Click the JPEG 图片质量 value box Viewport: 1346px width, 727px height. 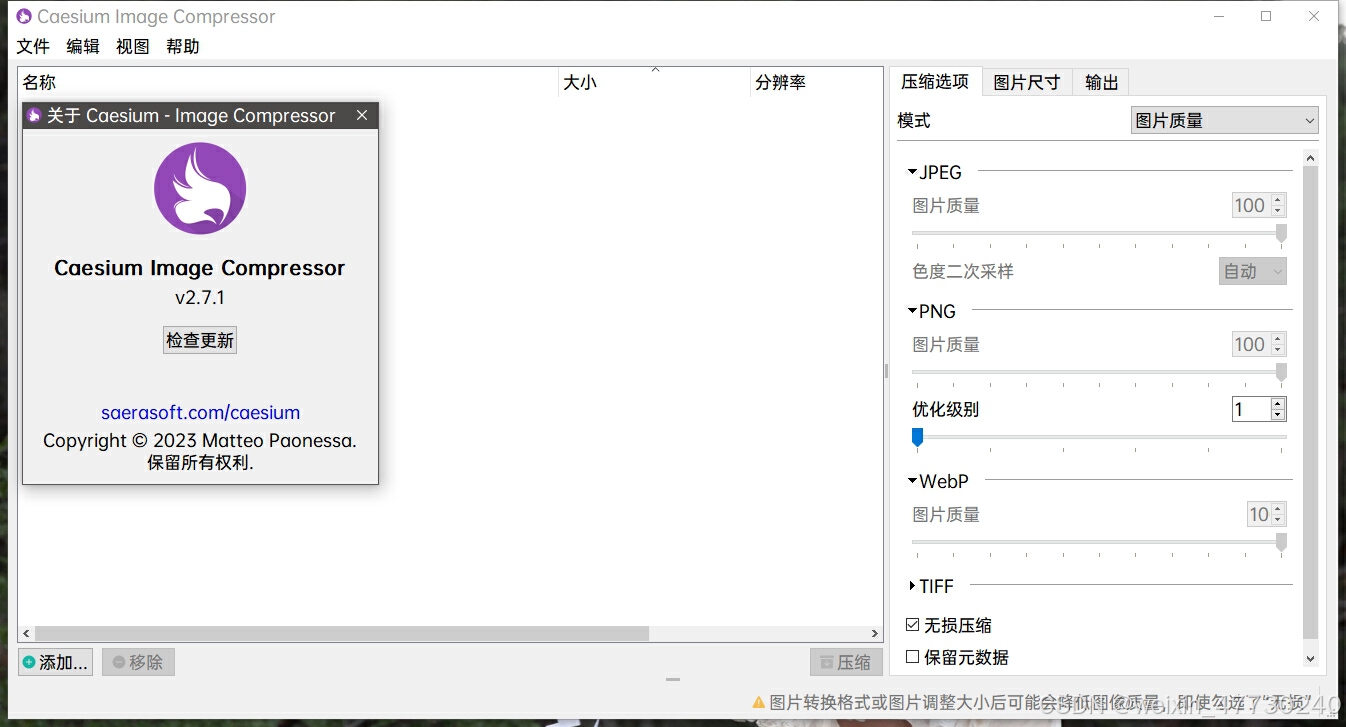pyautogui.click(x=1251, y=205)
